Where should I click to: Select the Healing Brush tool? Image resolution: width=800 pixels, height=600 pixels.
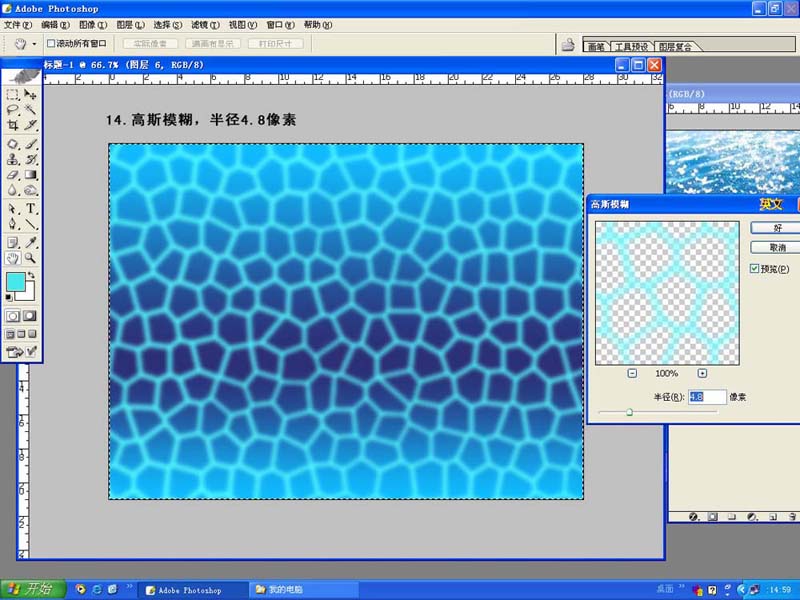tap(13, 144)
